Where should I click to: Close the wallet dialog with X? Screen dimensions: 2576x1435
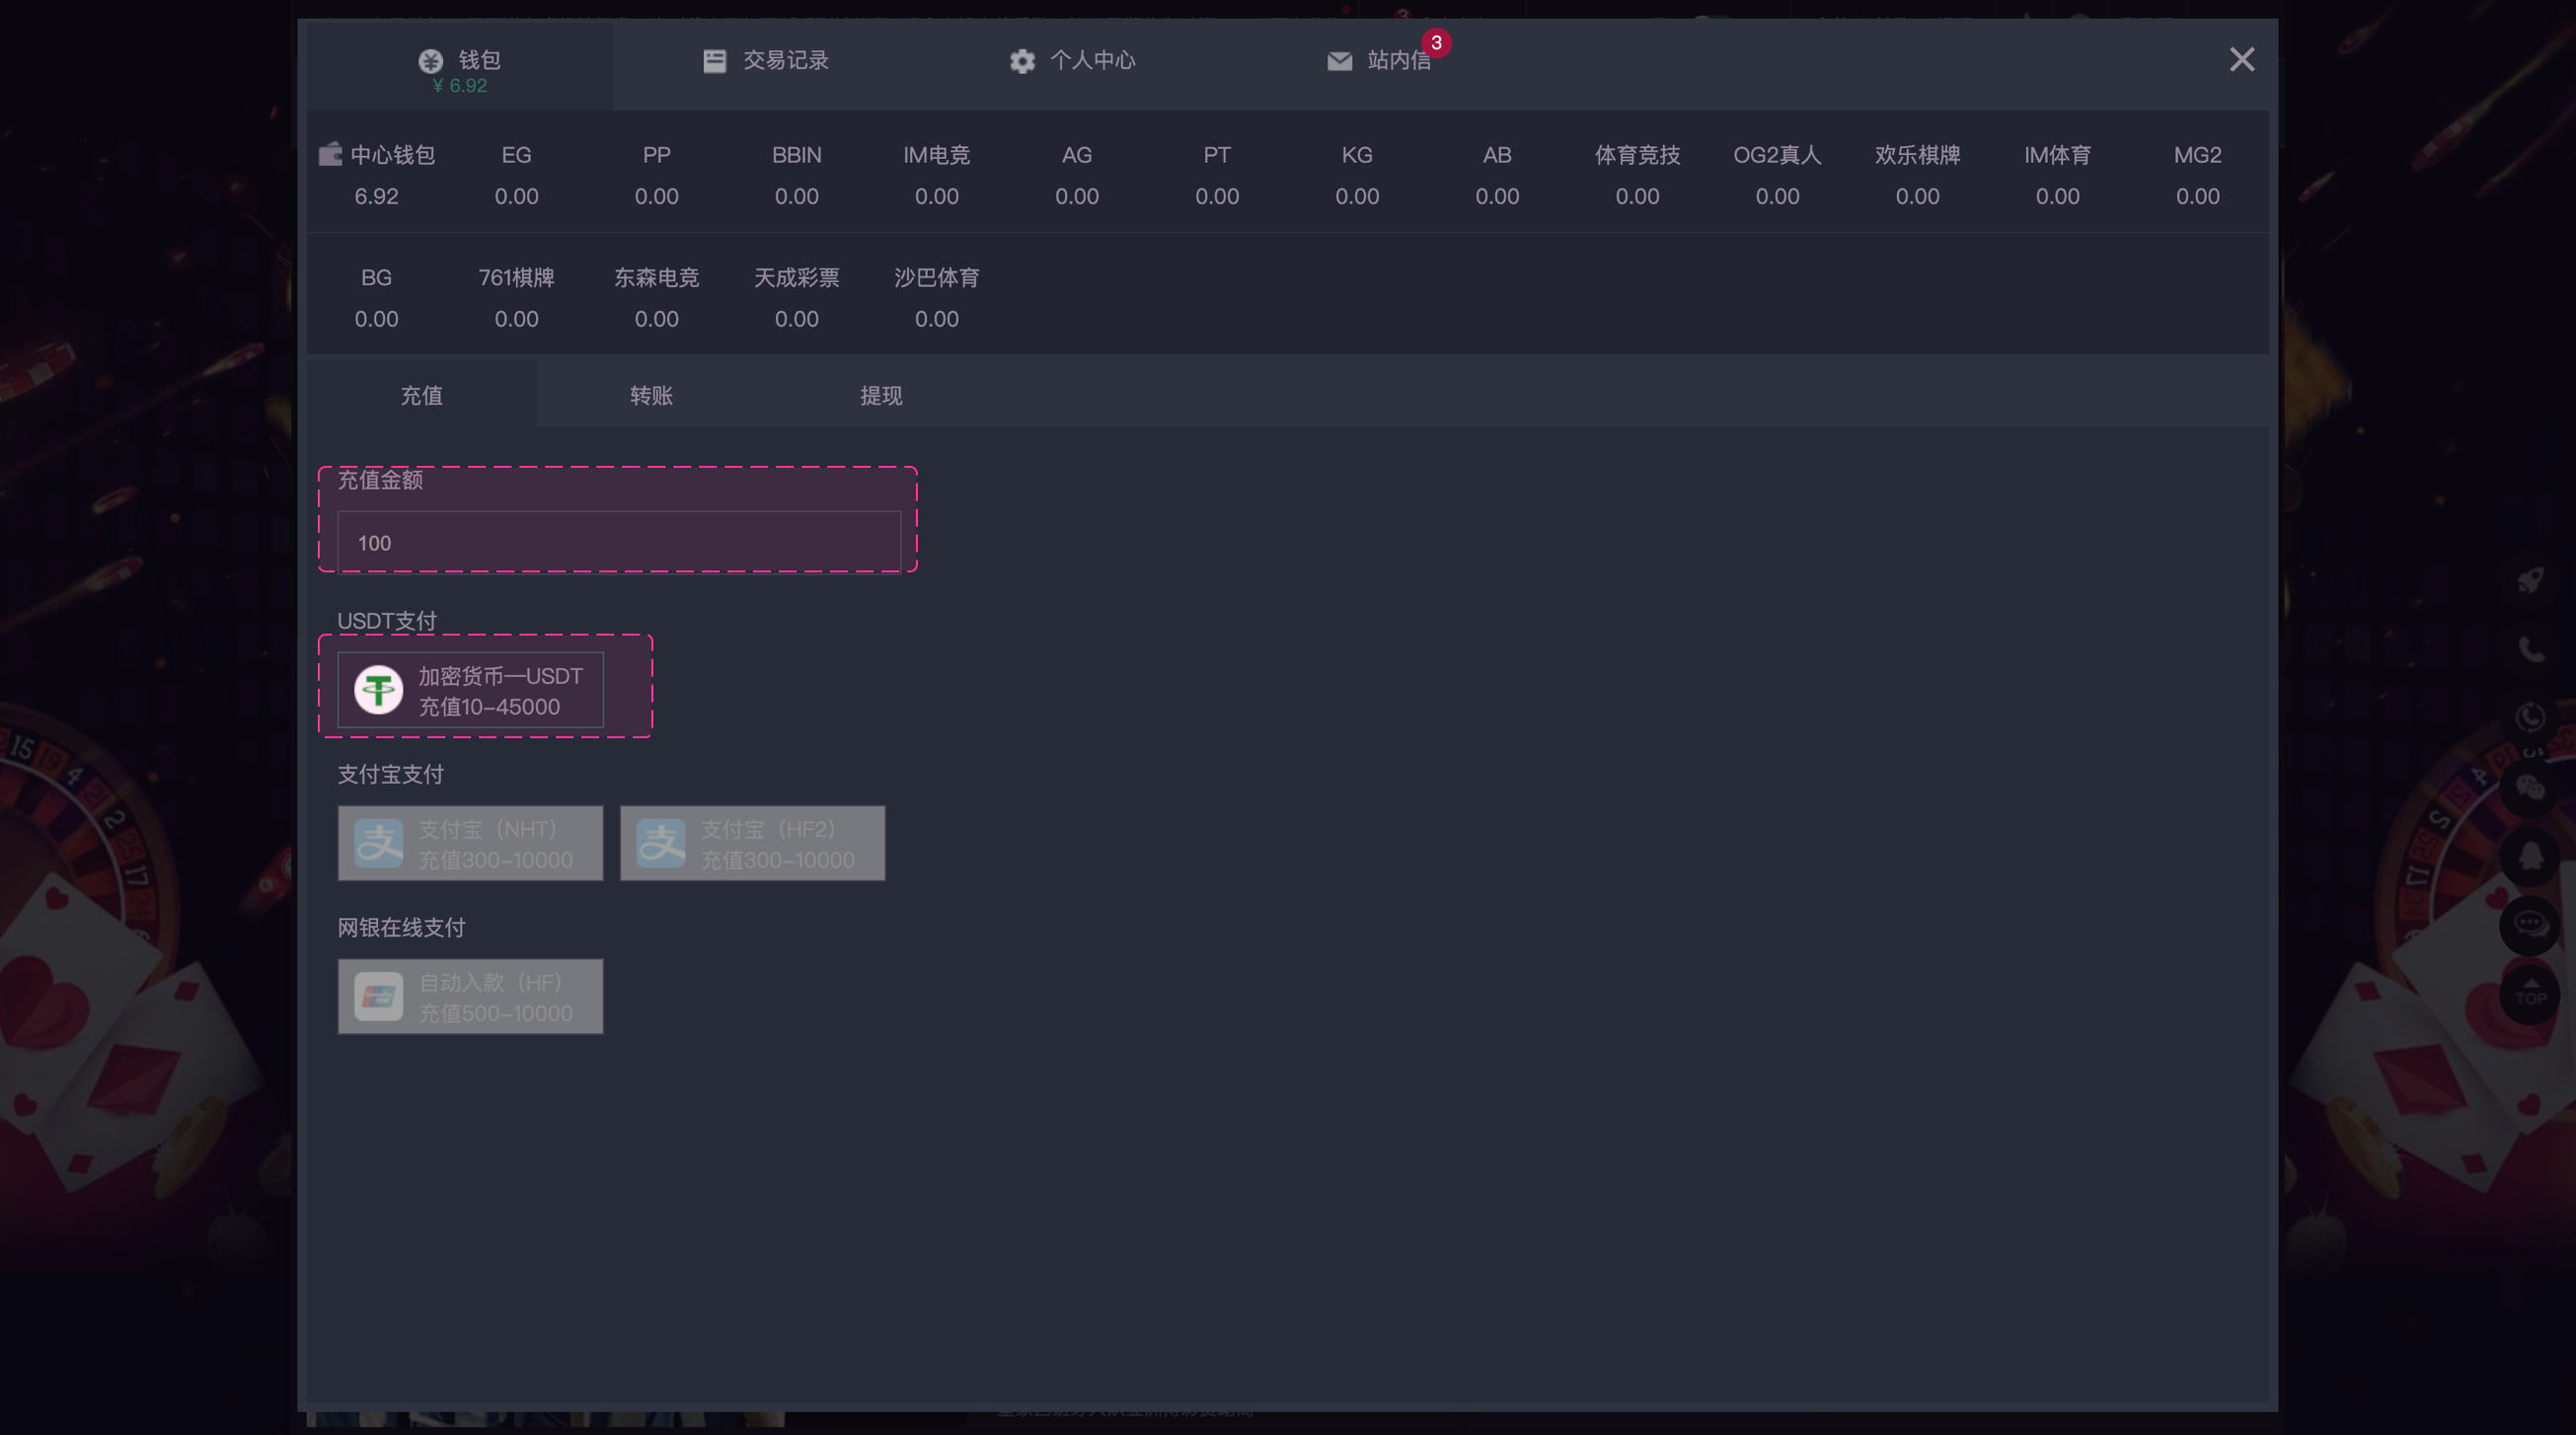click(2241, 60)
